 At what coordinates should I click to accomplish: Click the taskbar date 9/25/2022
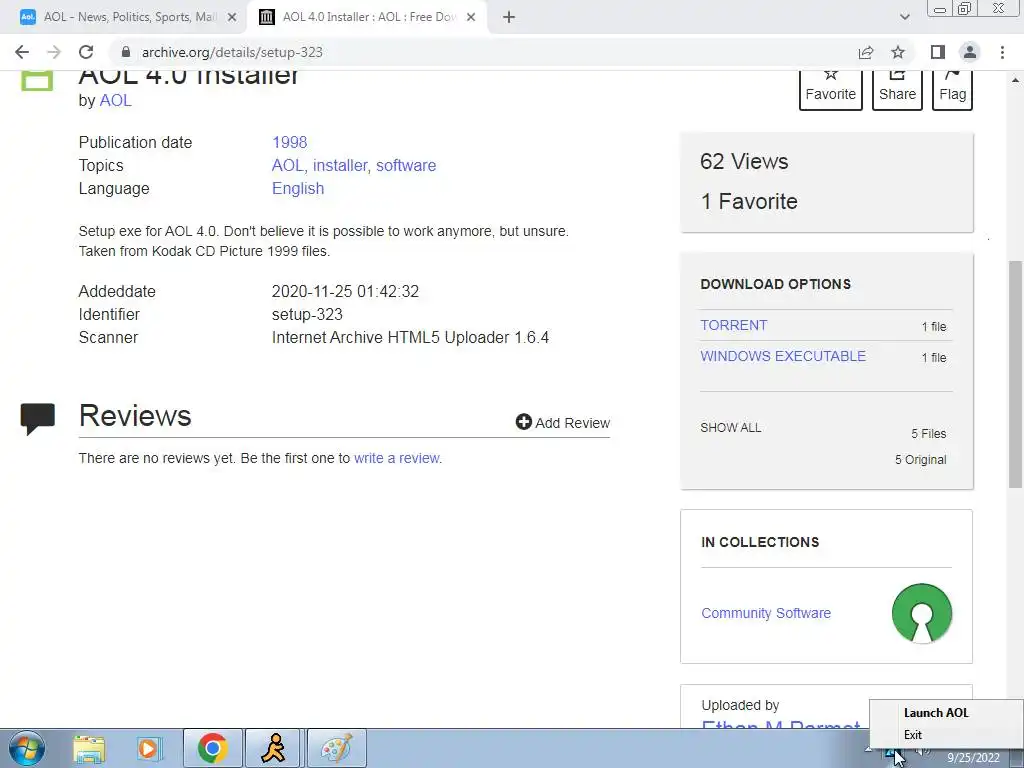tap(973, 758)
